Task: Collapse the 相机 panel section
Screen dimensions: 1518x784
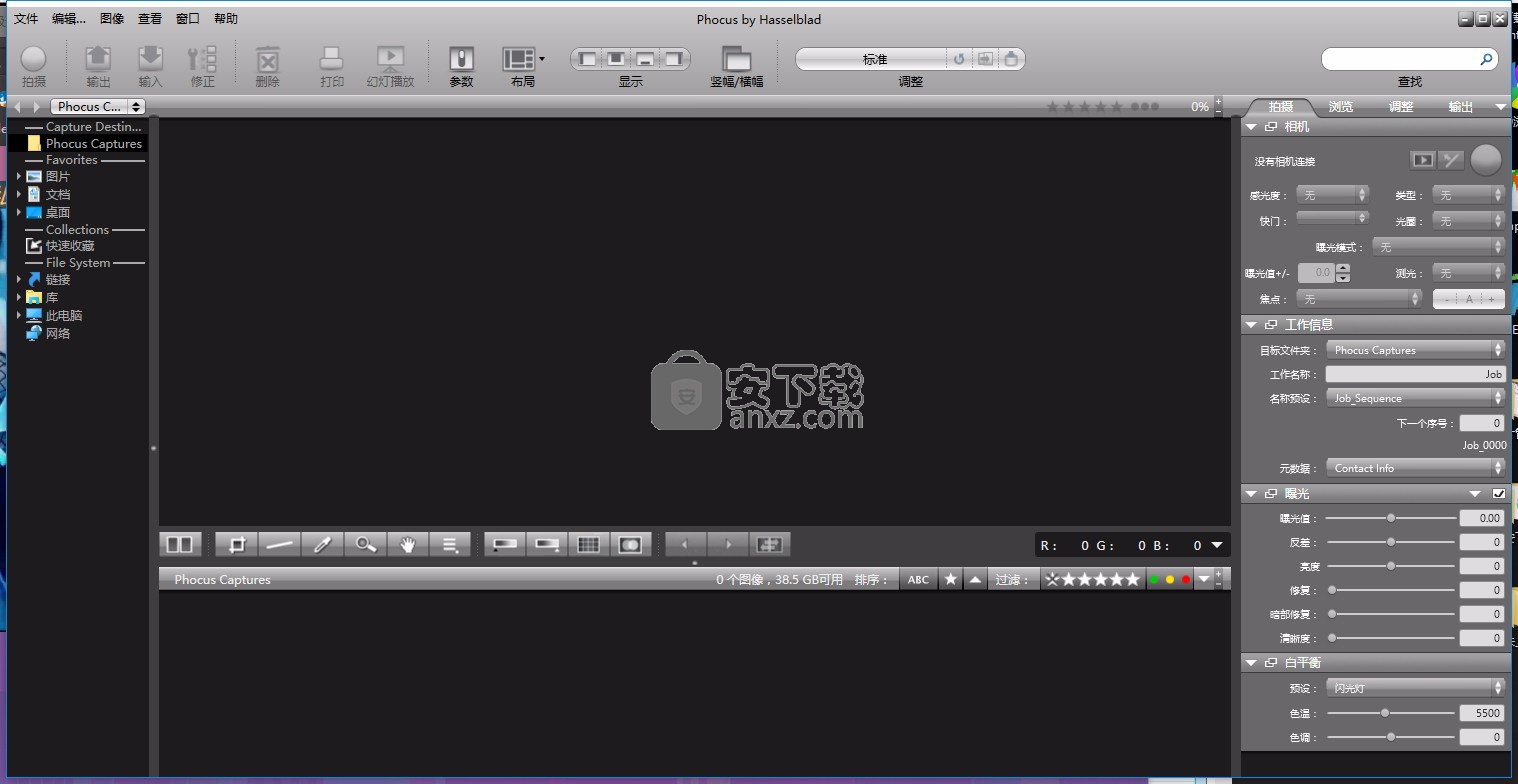Action: point(1251,127)
